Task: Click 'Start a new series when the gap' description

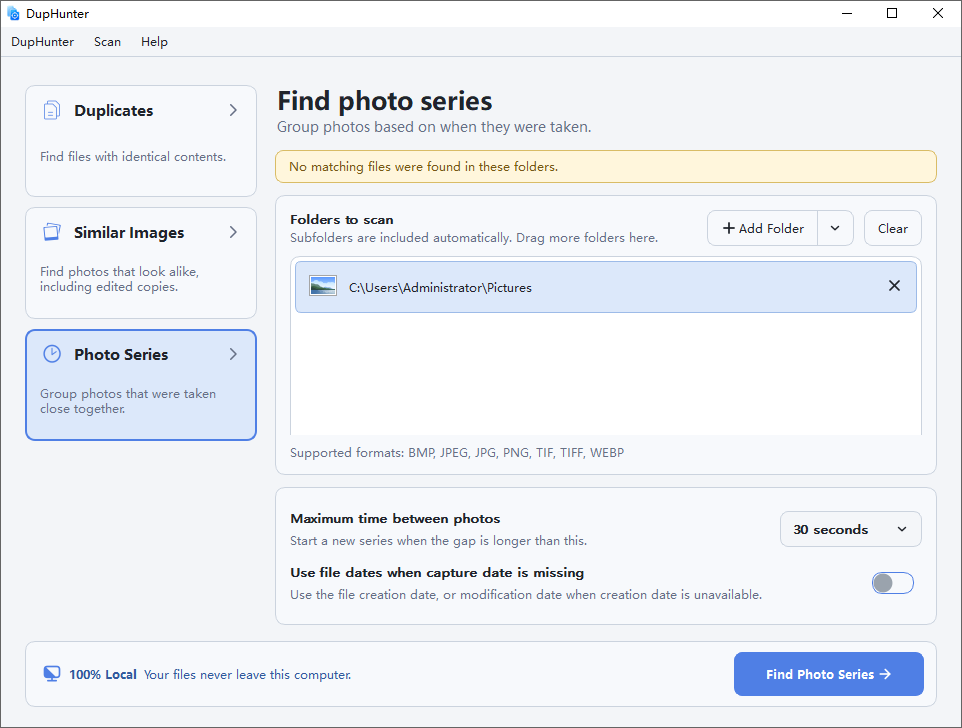Action: click(439, 541)
